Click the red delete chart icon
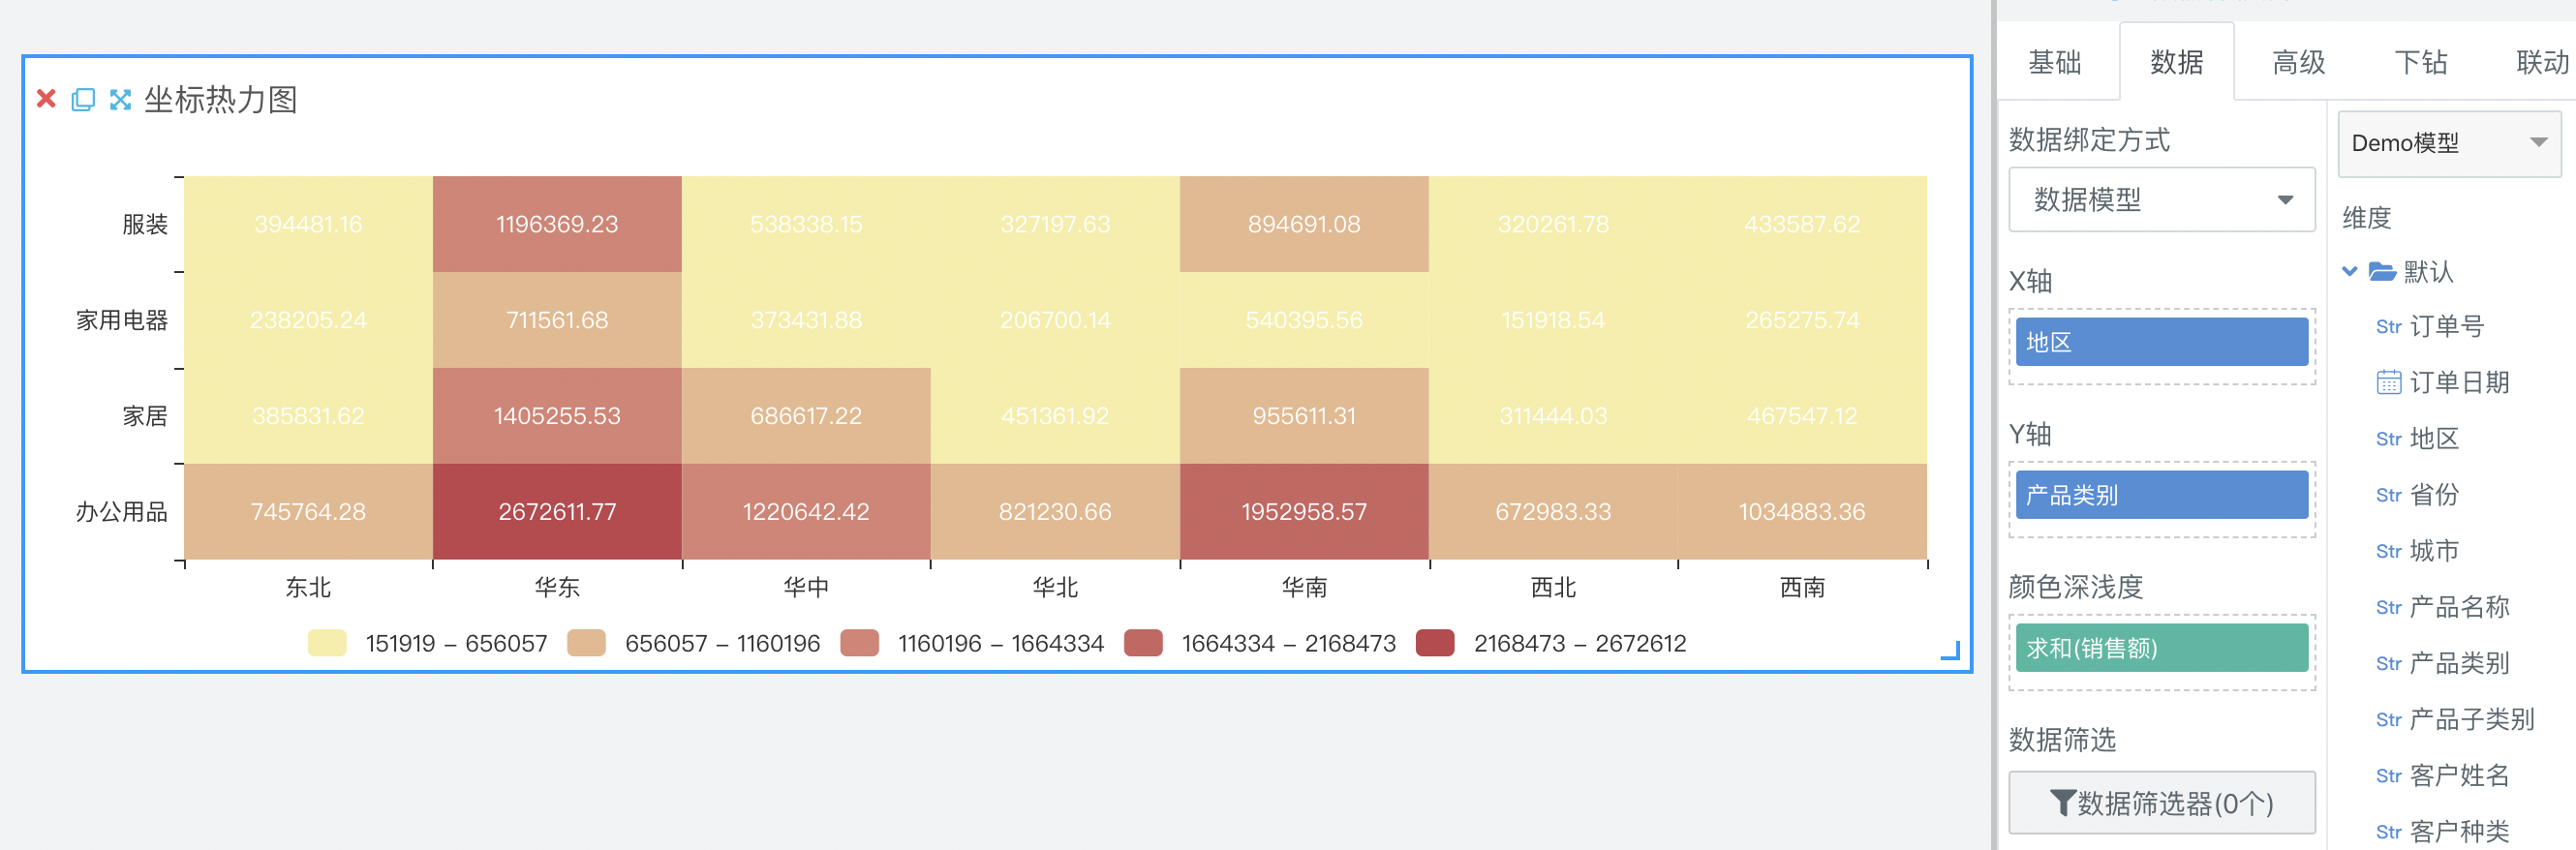Viewport: 2576px width, 850px height. (x=46, y=99)
